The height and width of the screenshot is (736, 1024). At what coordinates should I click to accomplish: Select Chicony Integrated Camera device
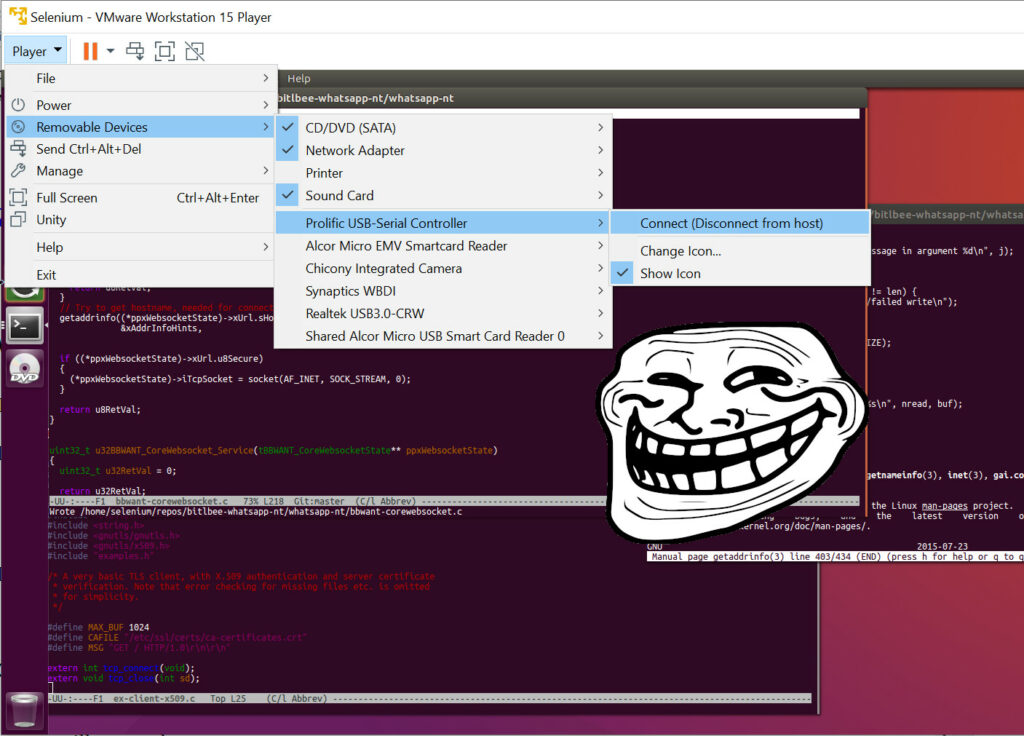click(x=443, y=268)
